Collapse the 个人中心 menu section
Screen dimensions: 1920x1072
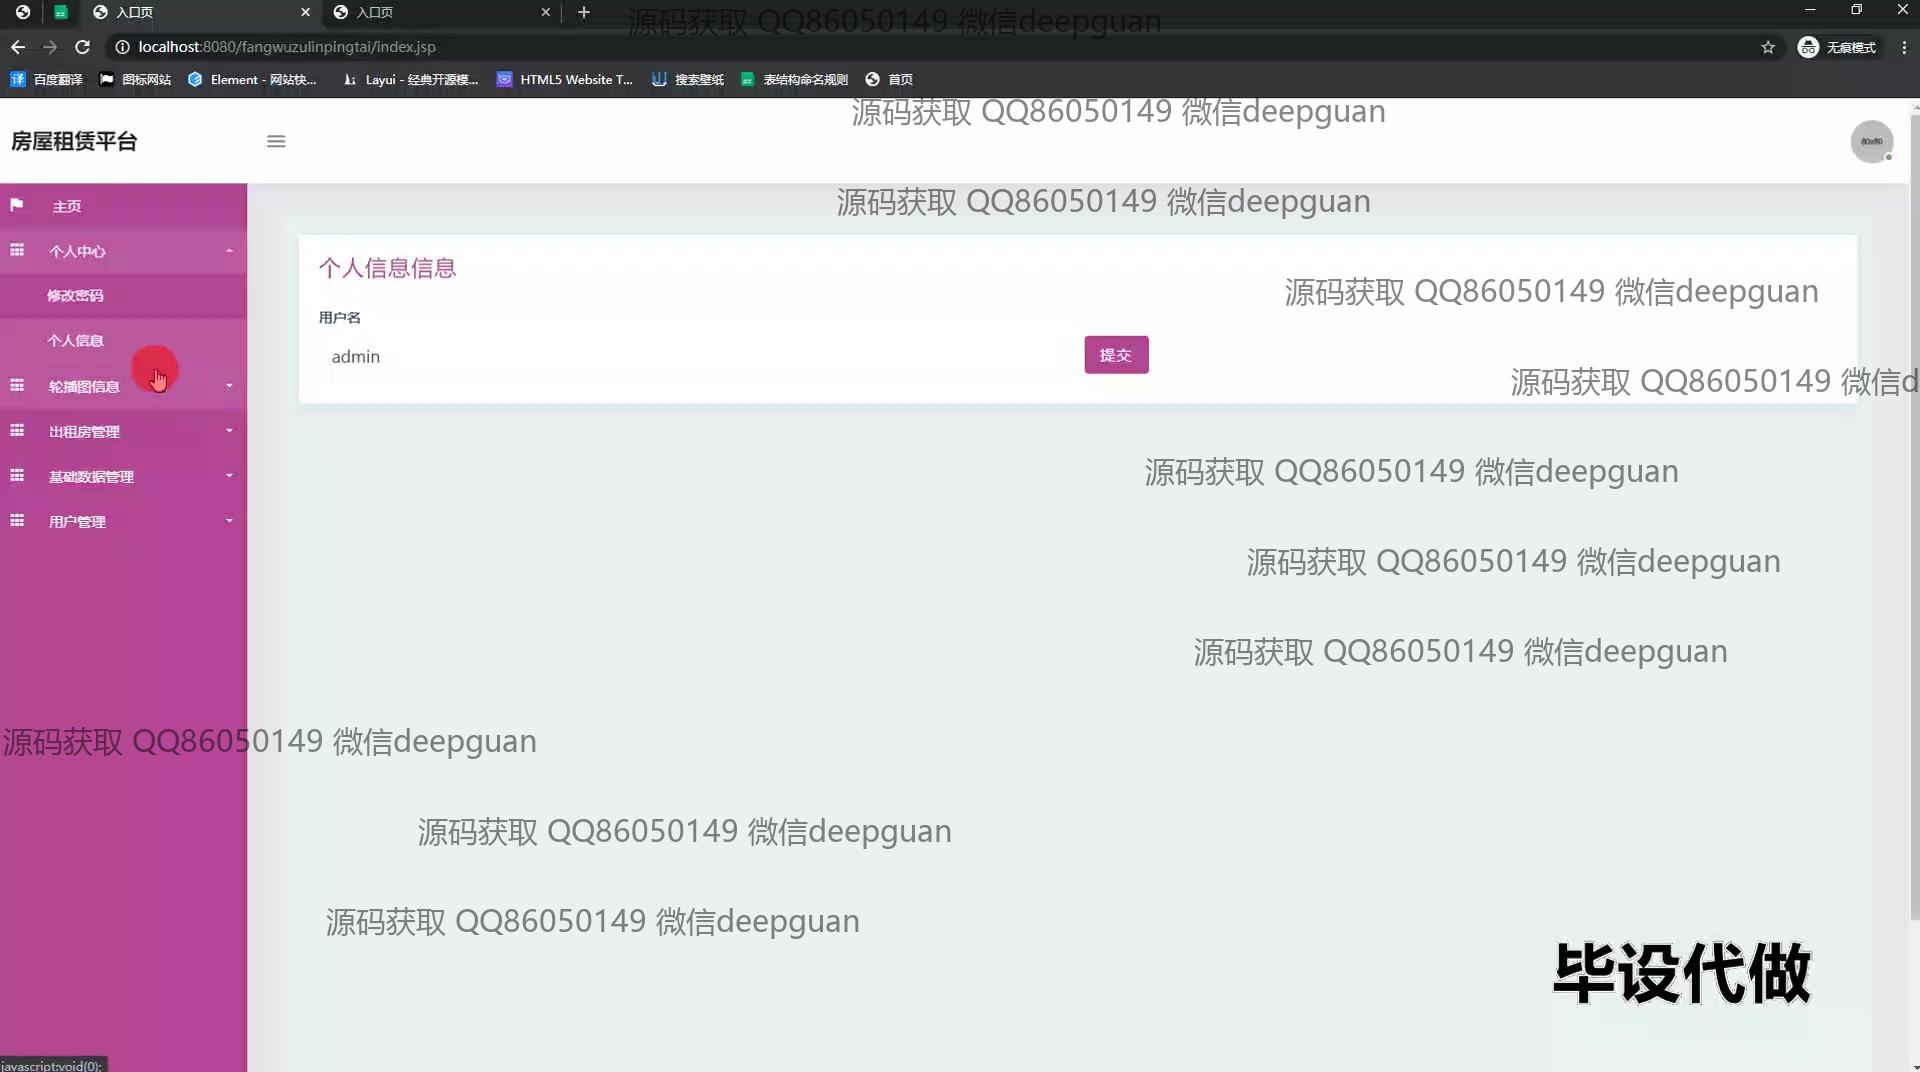click(x=229, y=251)
